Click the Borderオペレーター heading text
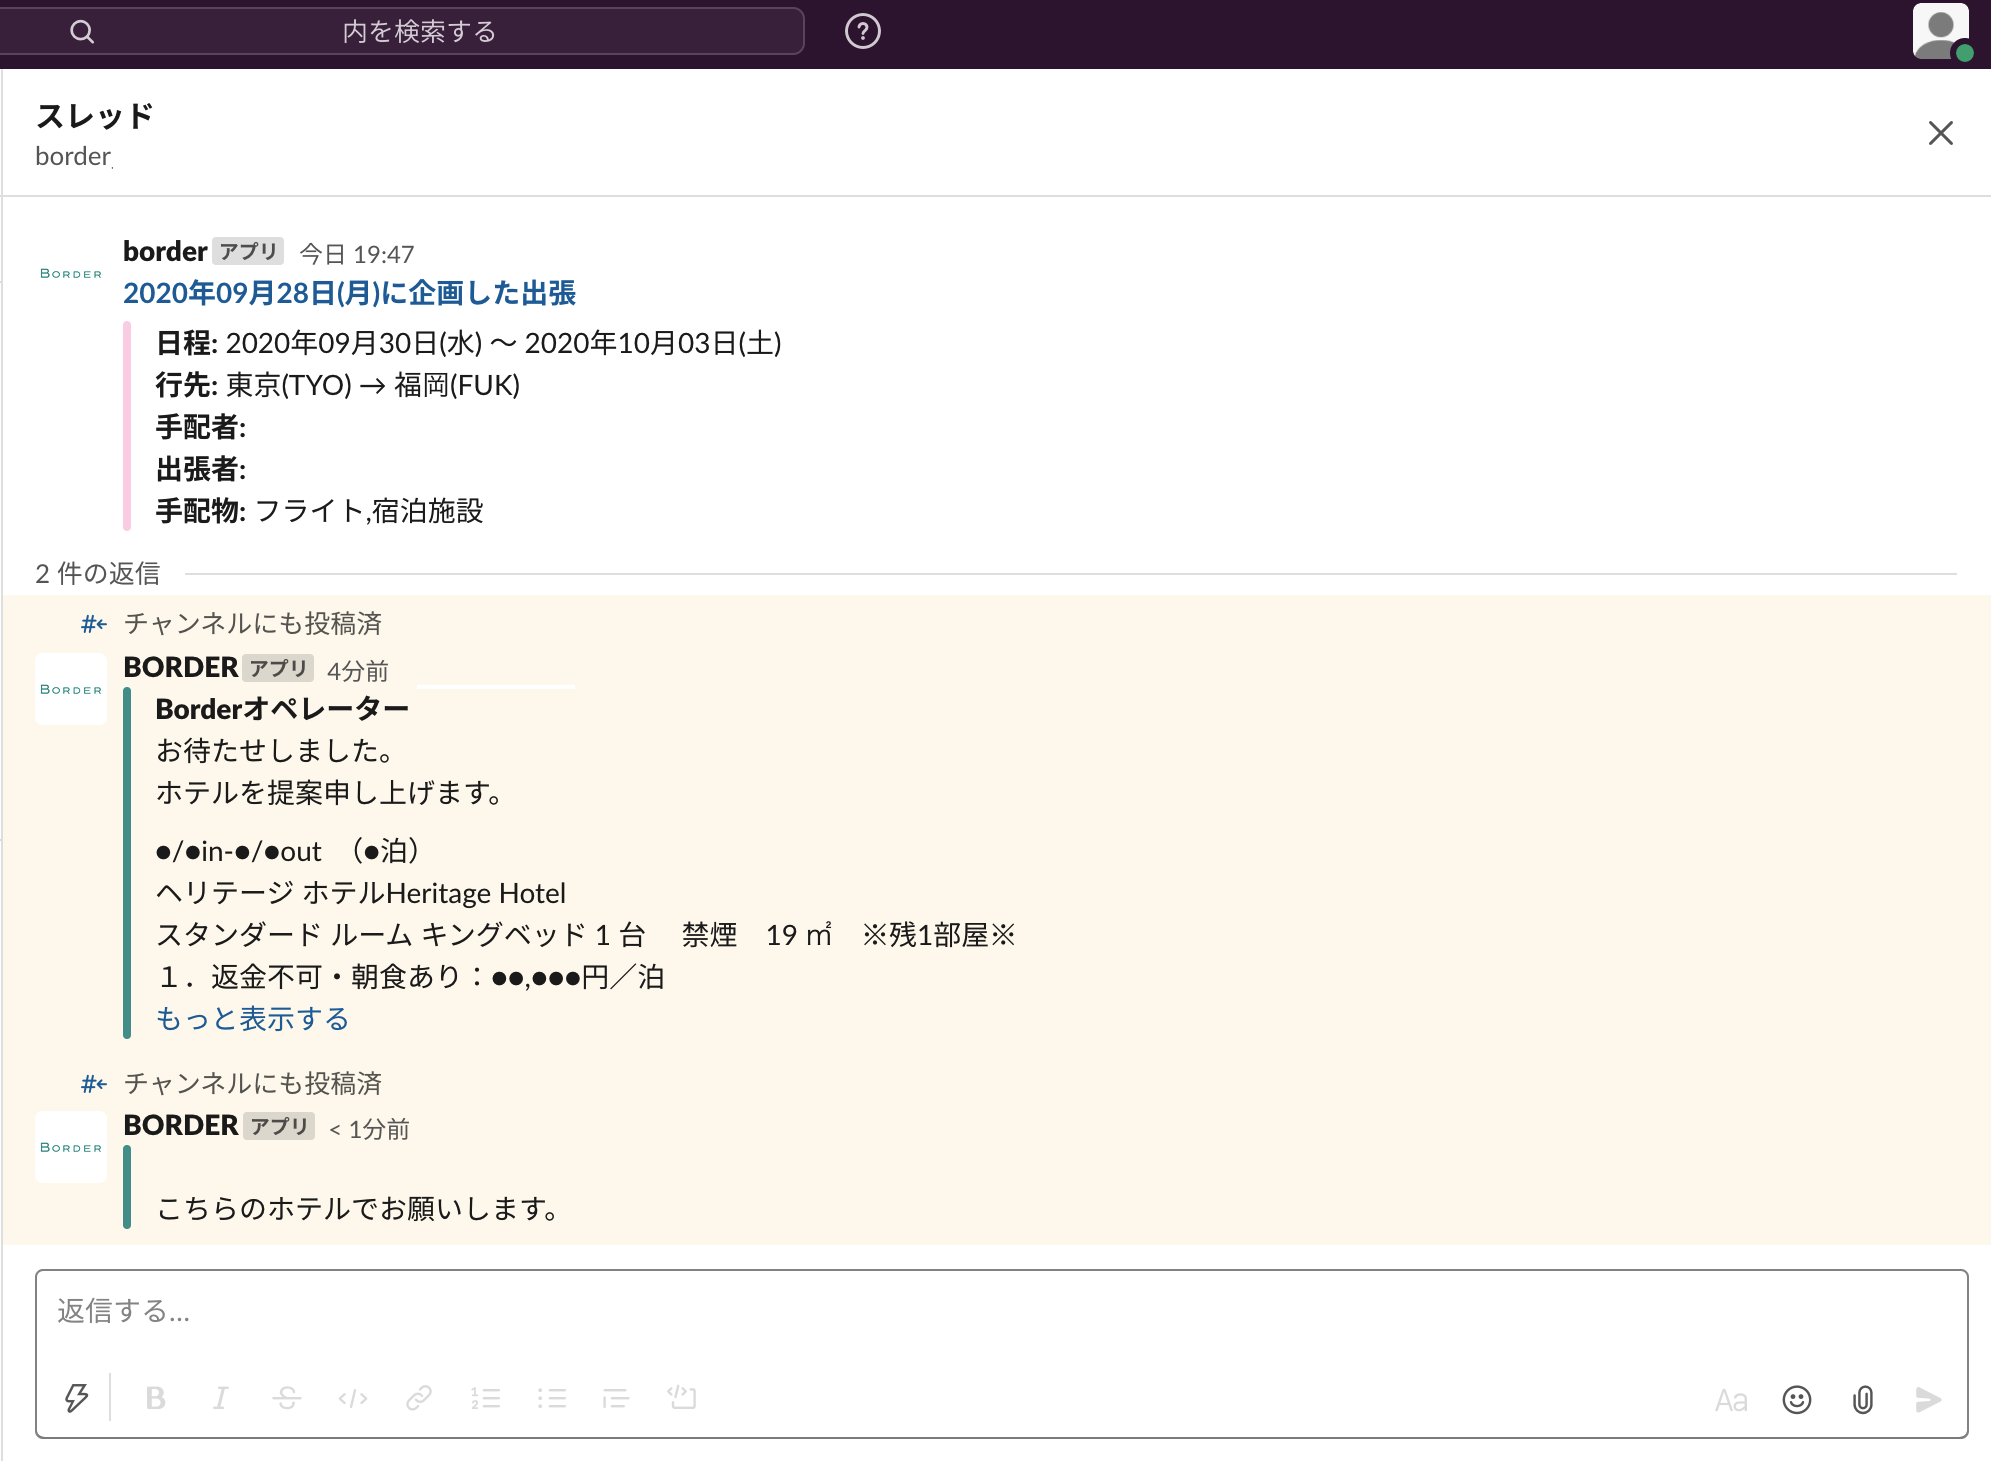 coord(282,709)
